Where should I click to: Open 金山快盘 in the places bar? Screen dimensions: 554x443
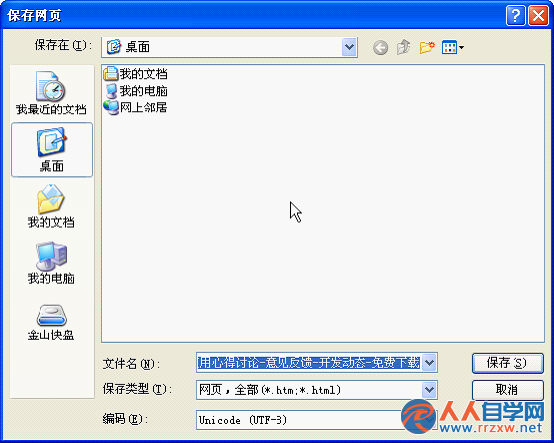(52, 323)
